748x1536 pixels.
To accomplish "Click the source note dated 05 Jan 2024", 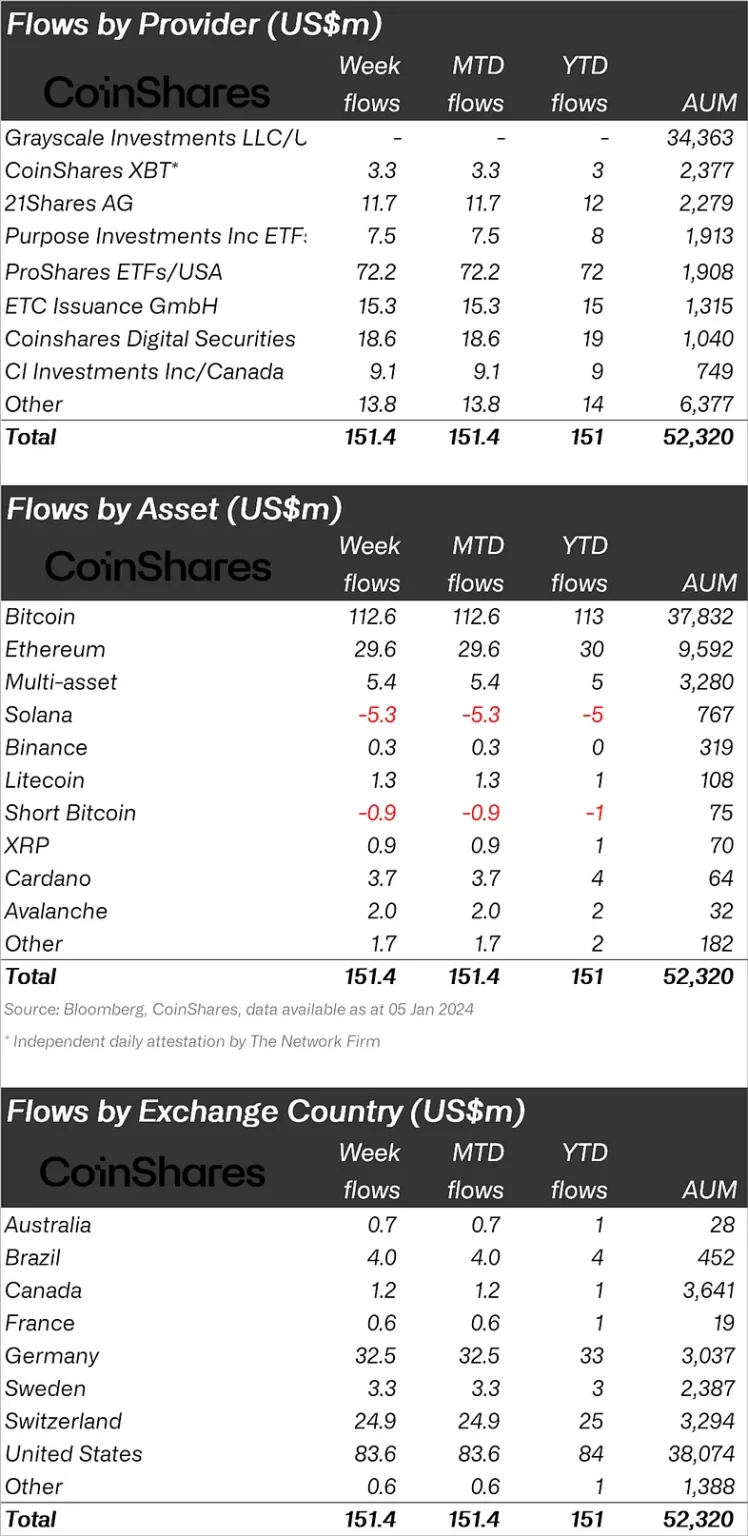I will [238, 1009].
